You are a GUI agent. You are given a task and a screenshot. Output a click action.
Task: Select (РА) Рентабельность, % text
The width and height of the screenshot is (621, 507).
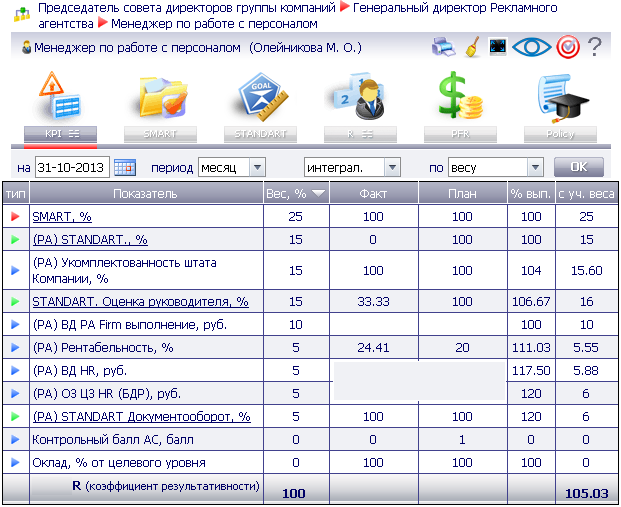pos(103,348)
